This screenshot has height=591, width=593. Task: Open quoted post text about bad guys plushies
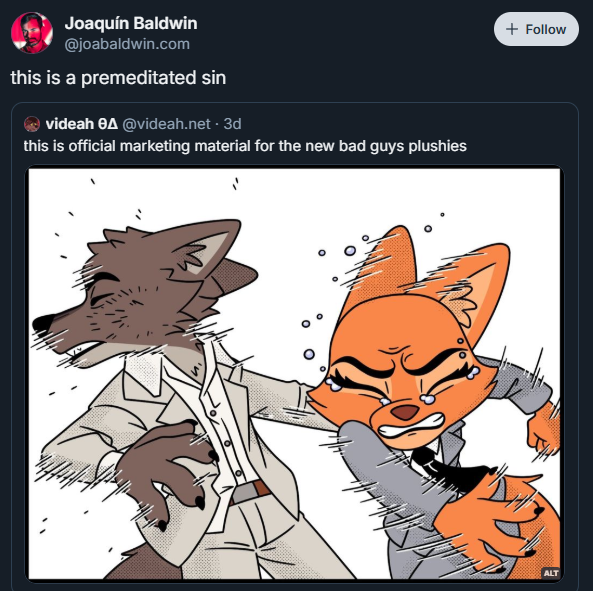point(245,146)
